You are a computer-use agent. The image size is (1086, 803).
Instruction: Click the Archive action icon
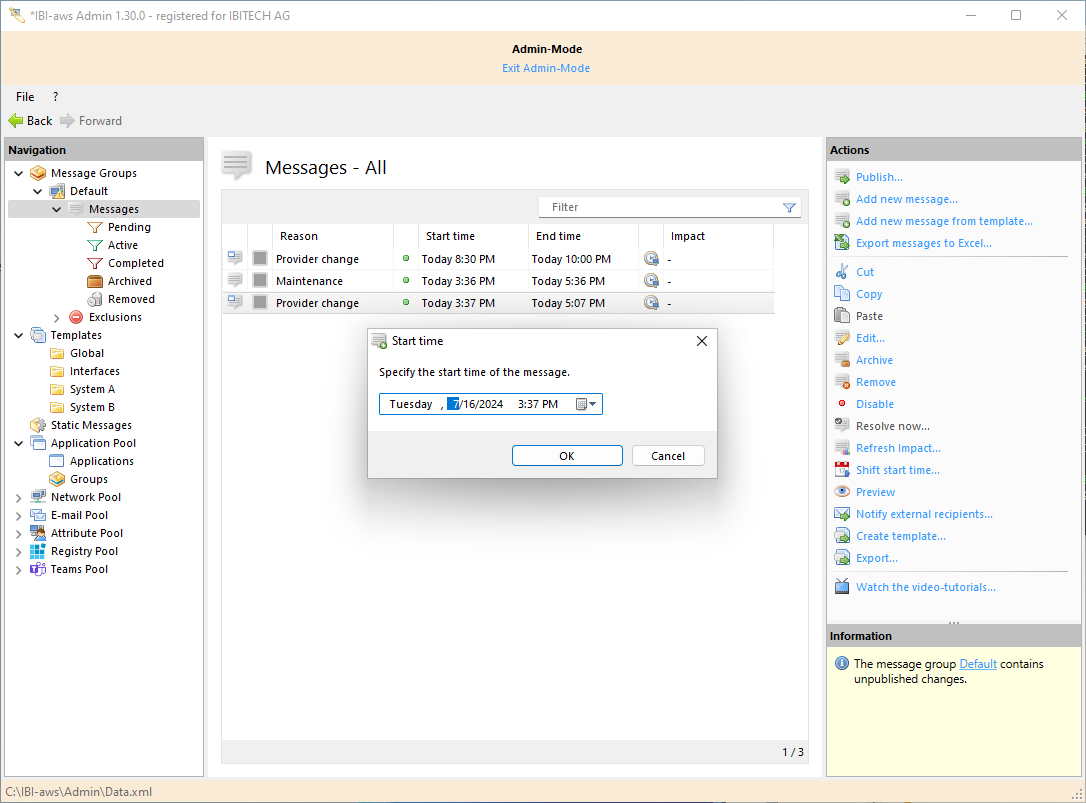pos(842,360)
